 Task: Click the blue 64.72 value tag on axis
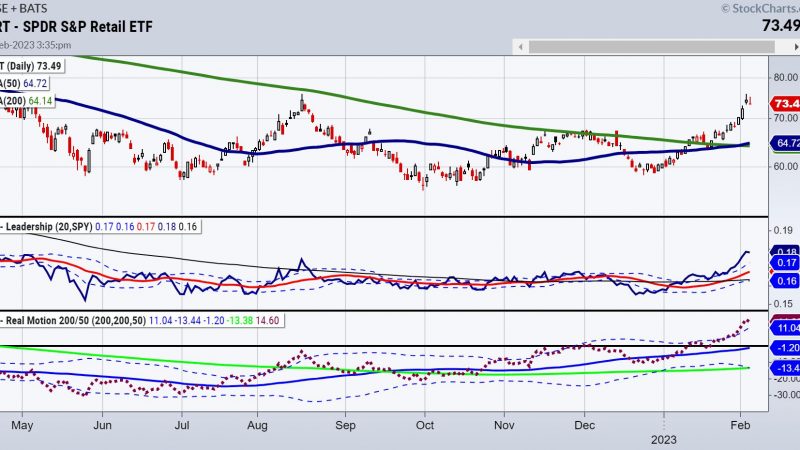click(785, 145)
